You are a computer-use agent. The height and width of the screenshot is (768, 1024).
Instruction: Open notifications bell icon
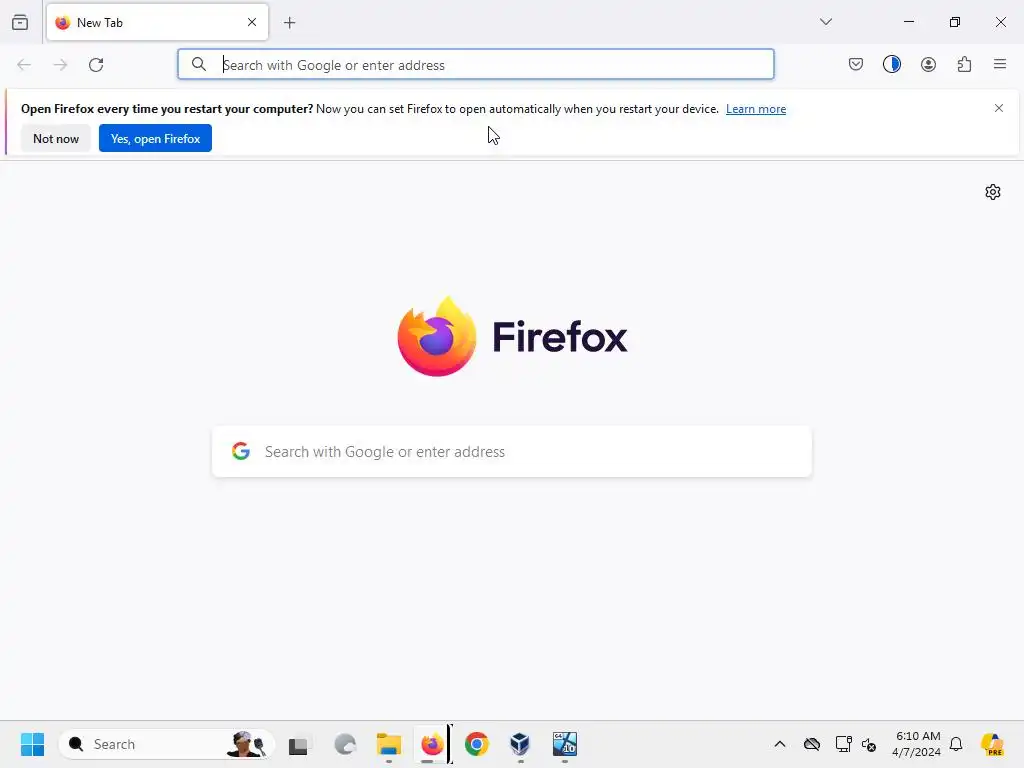[956, 744]
